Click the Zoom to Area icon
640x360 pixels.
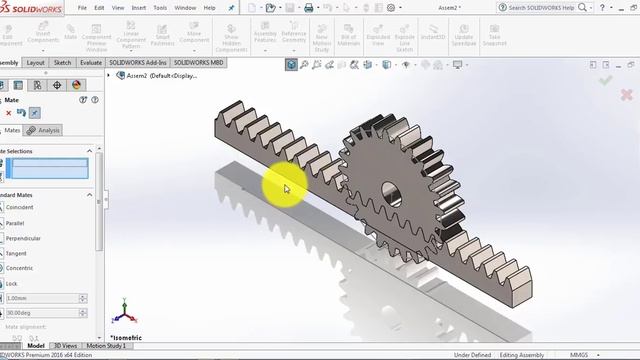pos(317,64)
